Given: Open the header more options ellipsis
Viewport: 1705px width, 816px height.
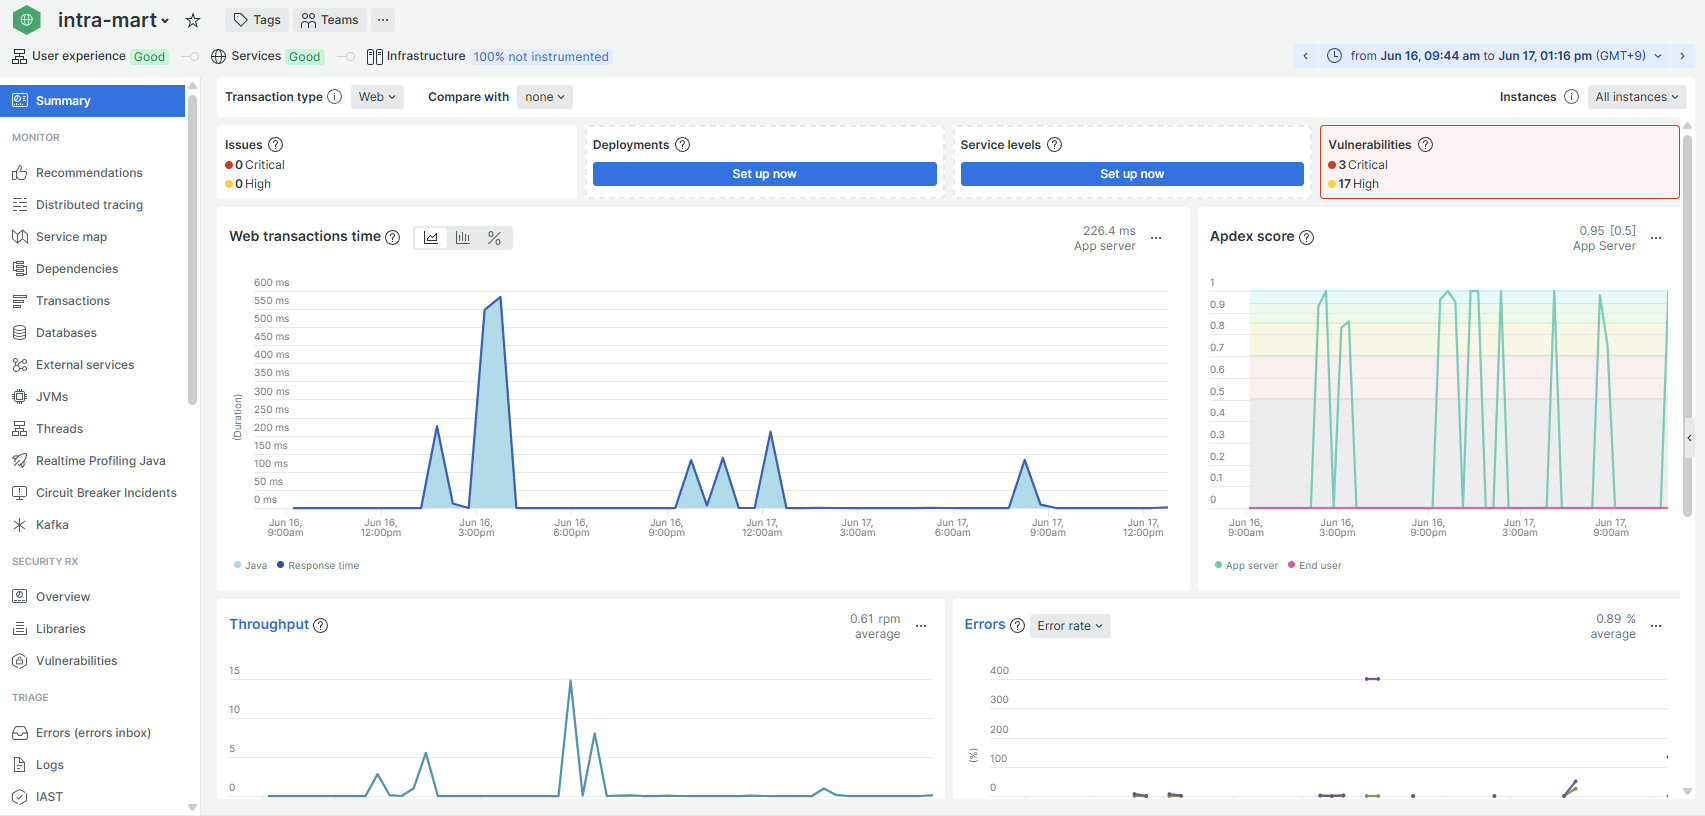Looking at the screenshot, I should 383,20.
